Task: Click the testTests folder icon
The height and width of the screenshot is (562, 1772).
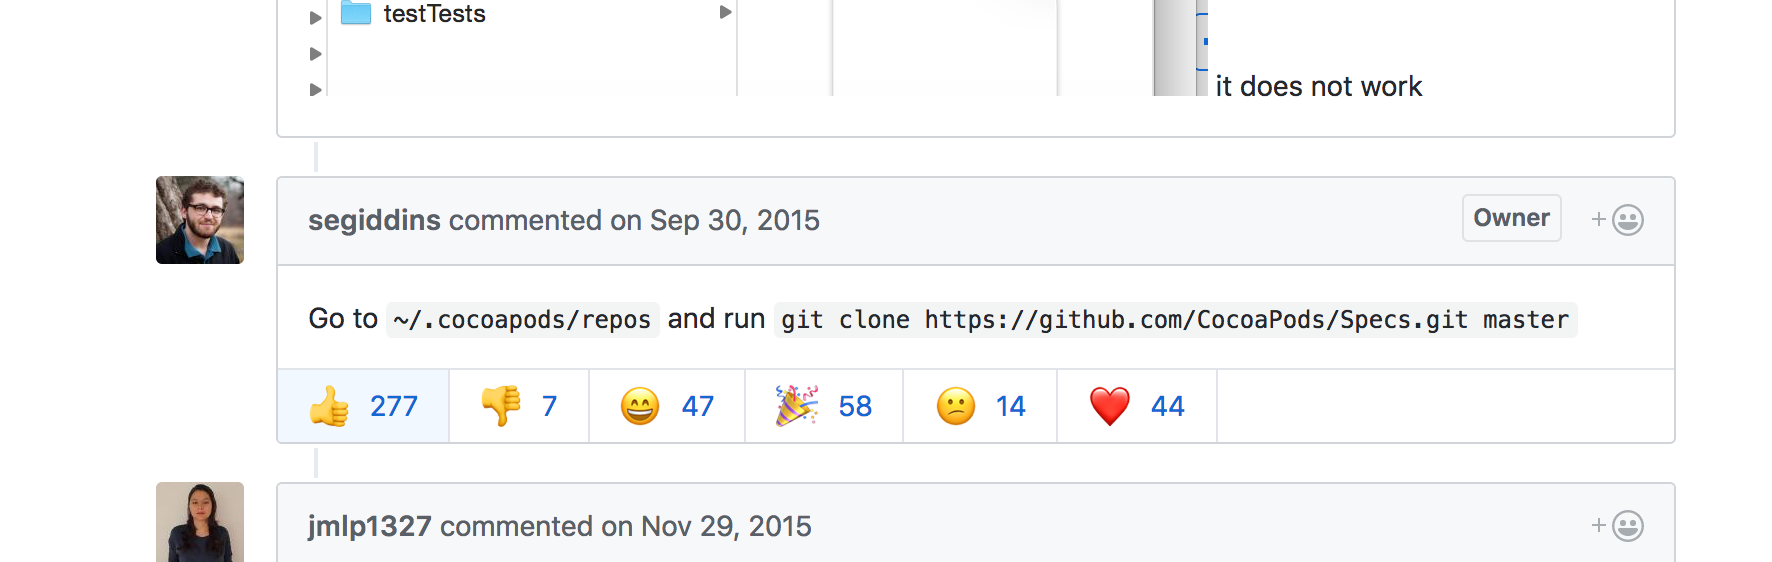Action: (356, 13)
